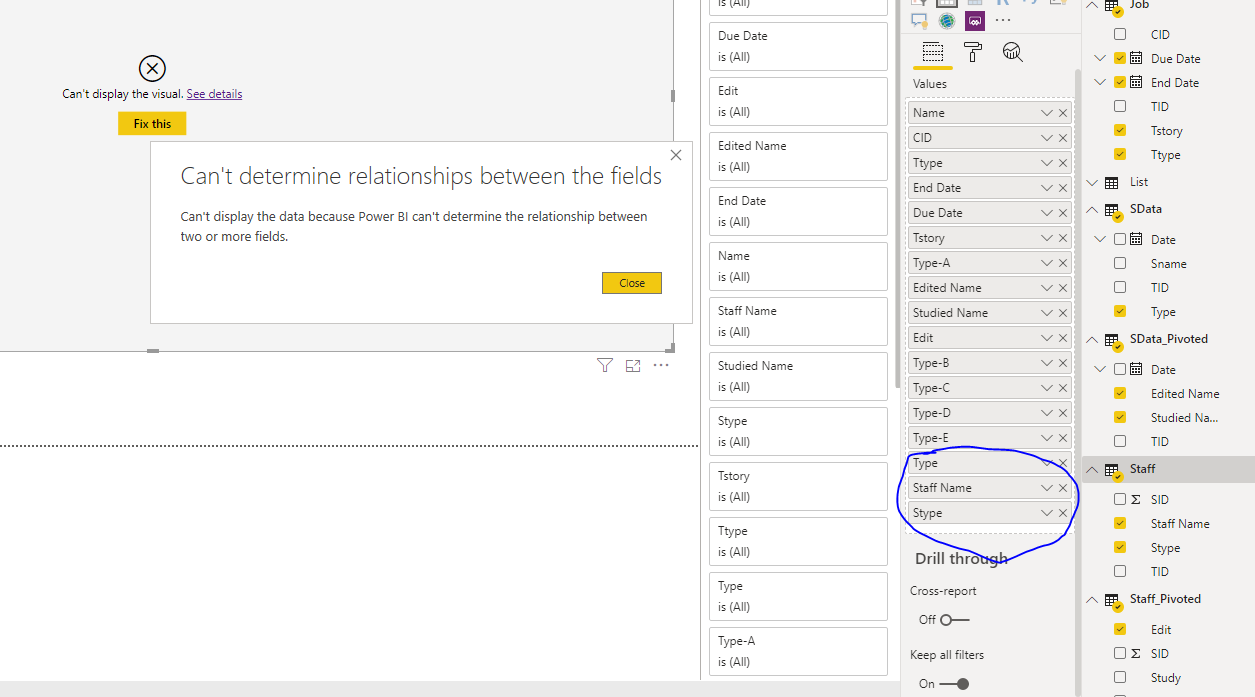Click the visual filter funnel icon
The height and width of the screenshot is (697, 1255).
point(604,366)
